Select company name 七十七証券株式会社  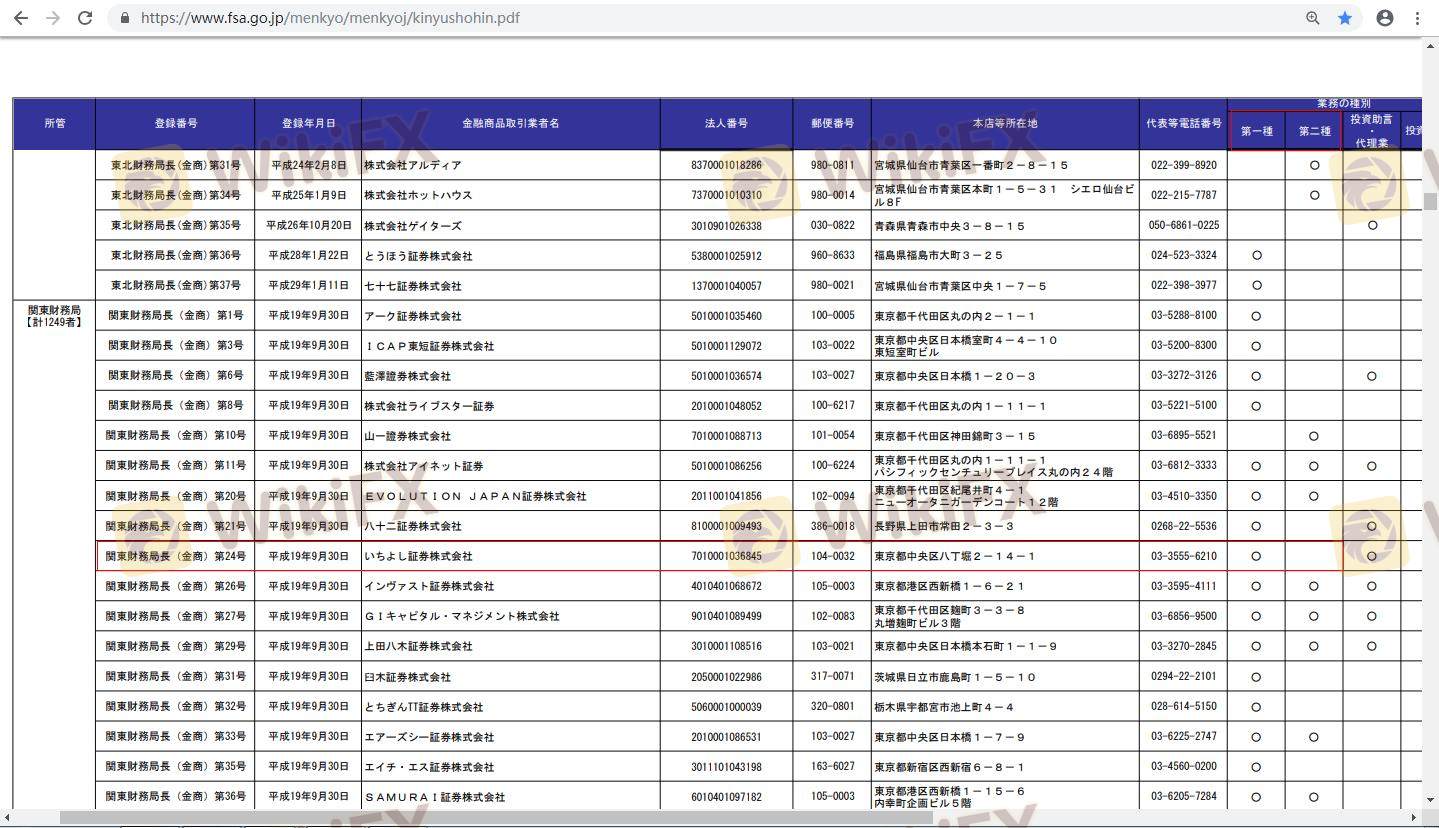click(x=412, y=286)
